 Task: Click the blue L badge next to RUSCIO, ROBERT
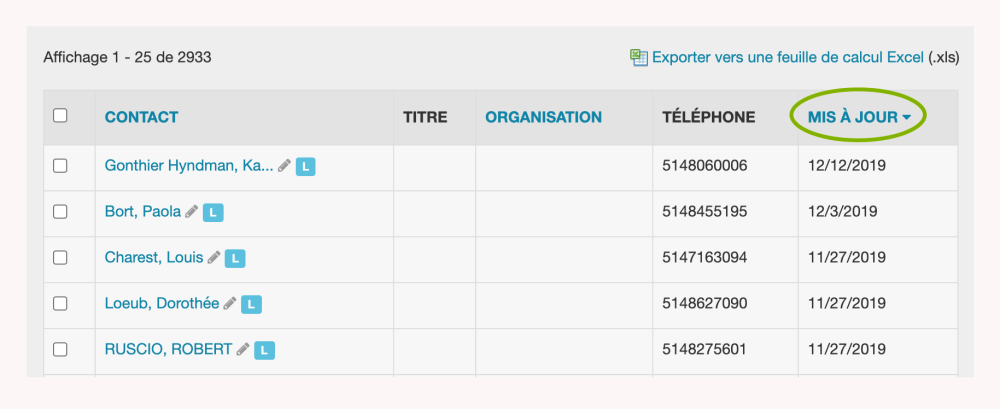tap(264, 350)
